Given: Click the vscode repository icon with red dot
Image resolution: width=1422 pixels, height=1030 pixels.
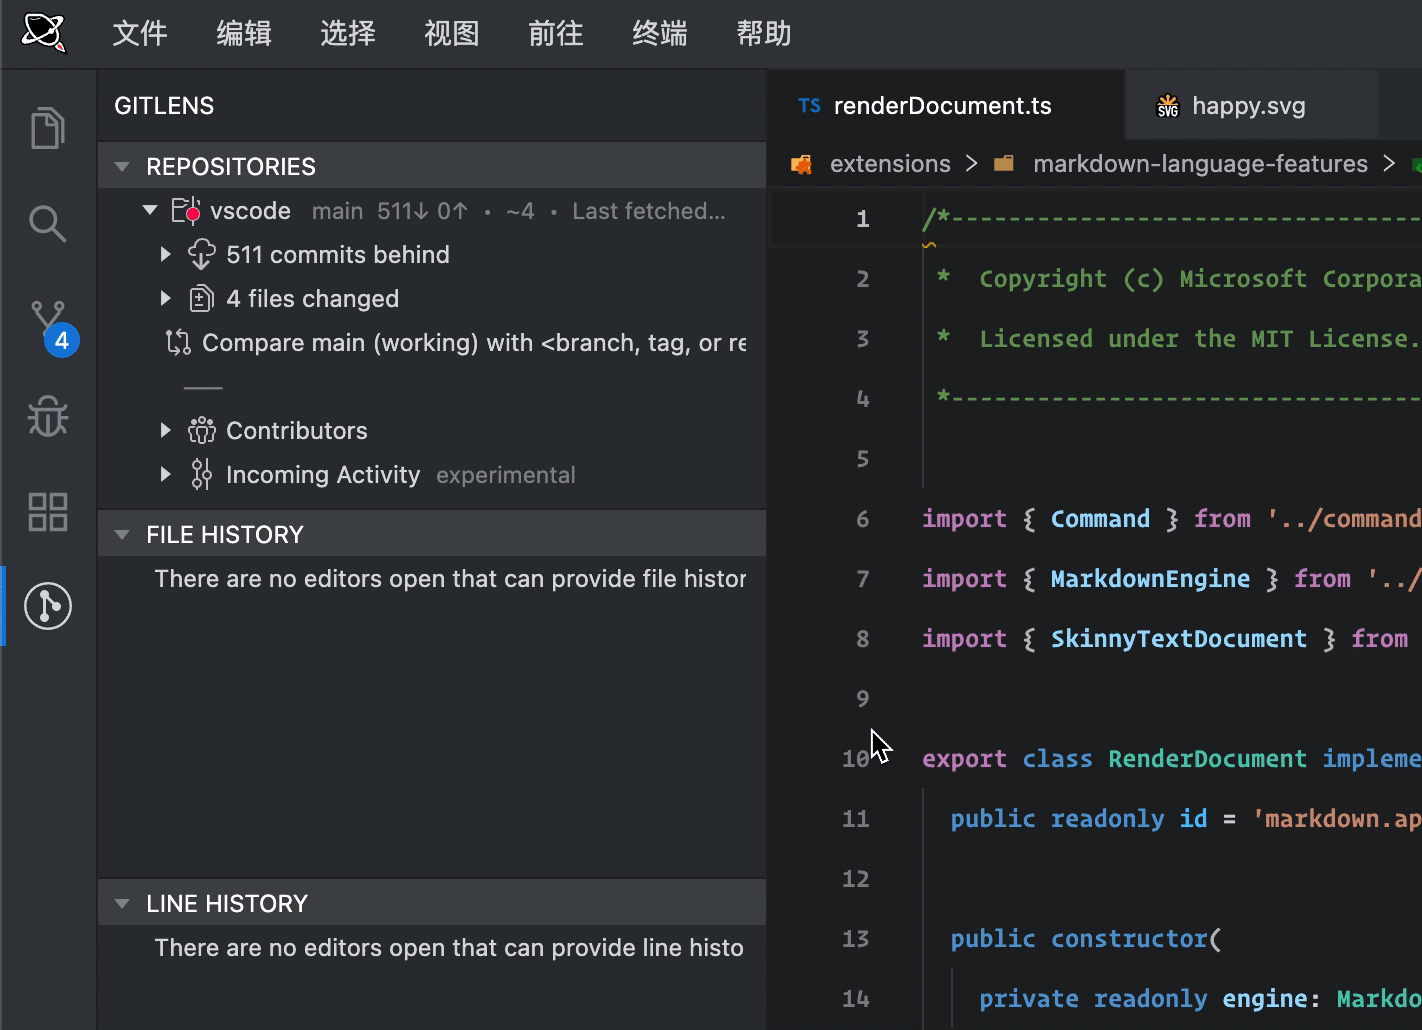Looking at the screenshot, I should (186, 211).
